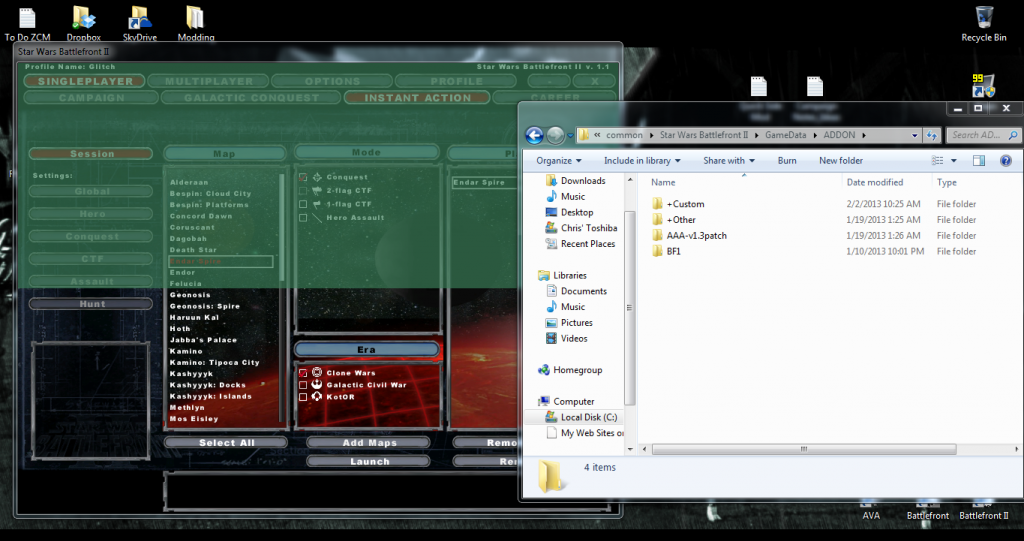The height and width of the screenshot is (541, 1024).
Task: Switch to the SINGLEPLAYER tab
Action: [x=85, y=81]
